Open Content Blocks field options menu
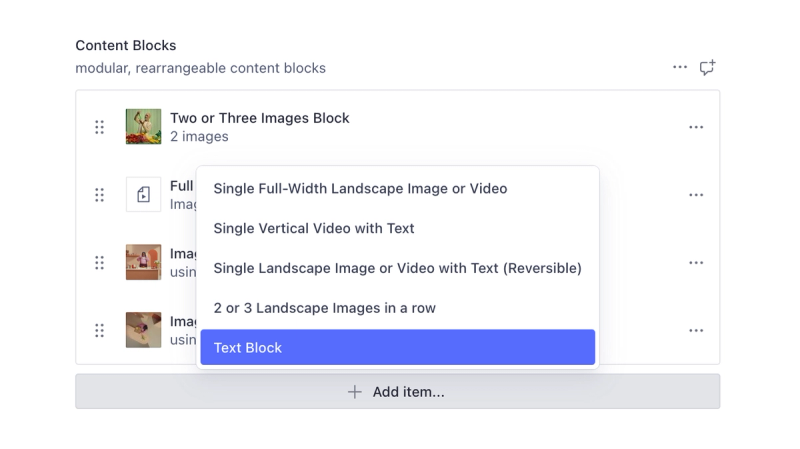Screen dimensions: 800x449 point(680,68)
